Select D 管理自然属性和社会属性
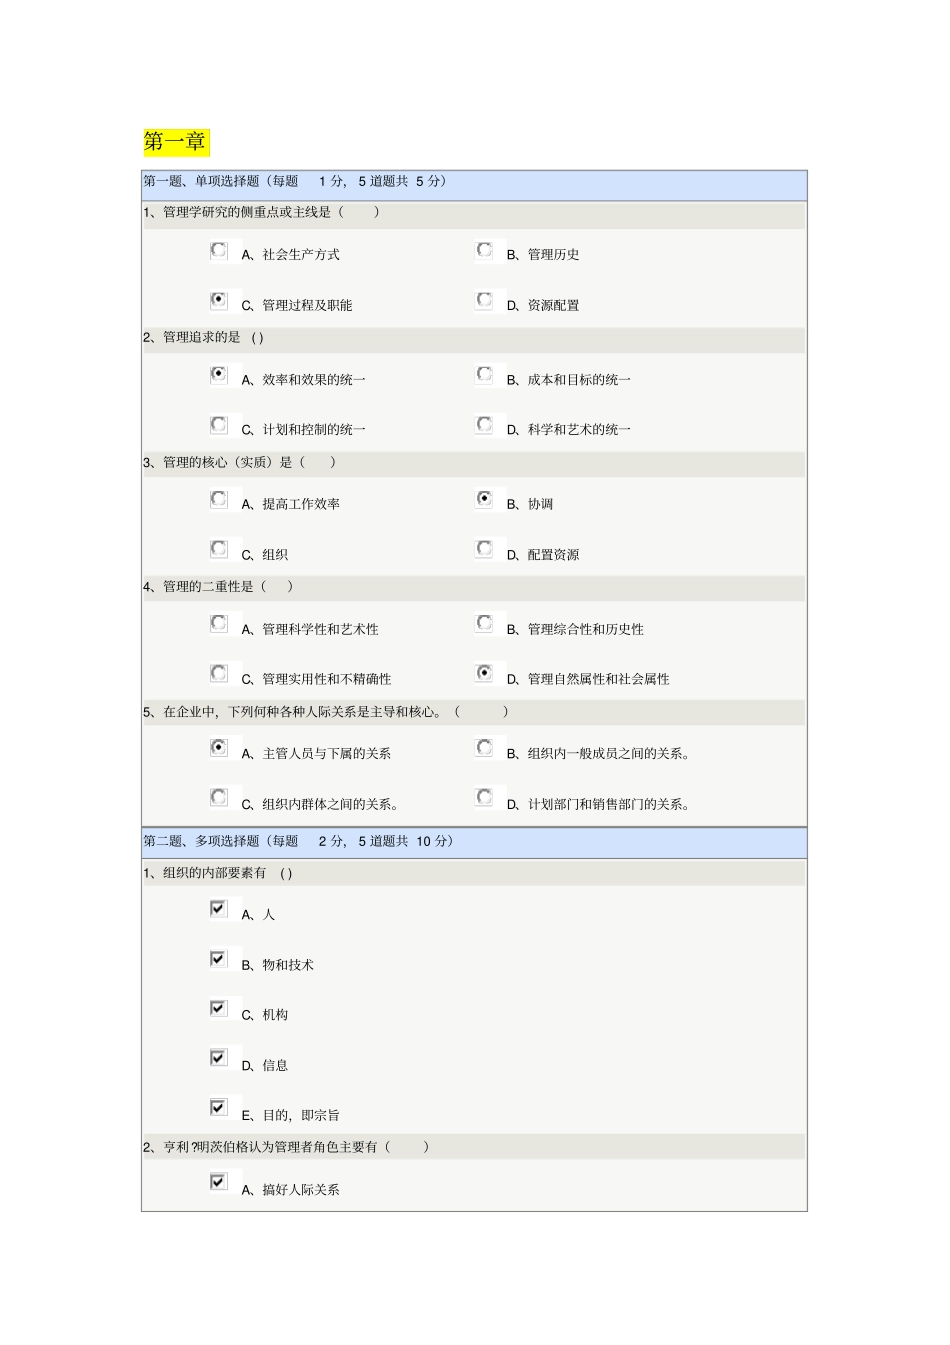Image resolution: width=950 pixels, height=1345 pixels. tap(485, 673)
